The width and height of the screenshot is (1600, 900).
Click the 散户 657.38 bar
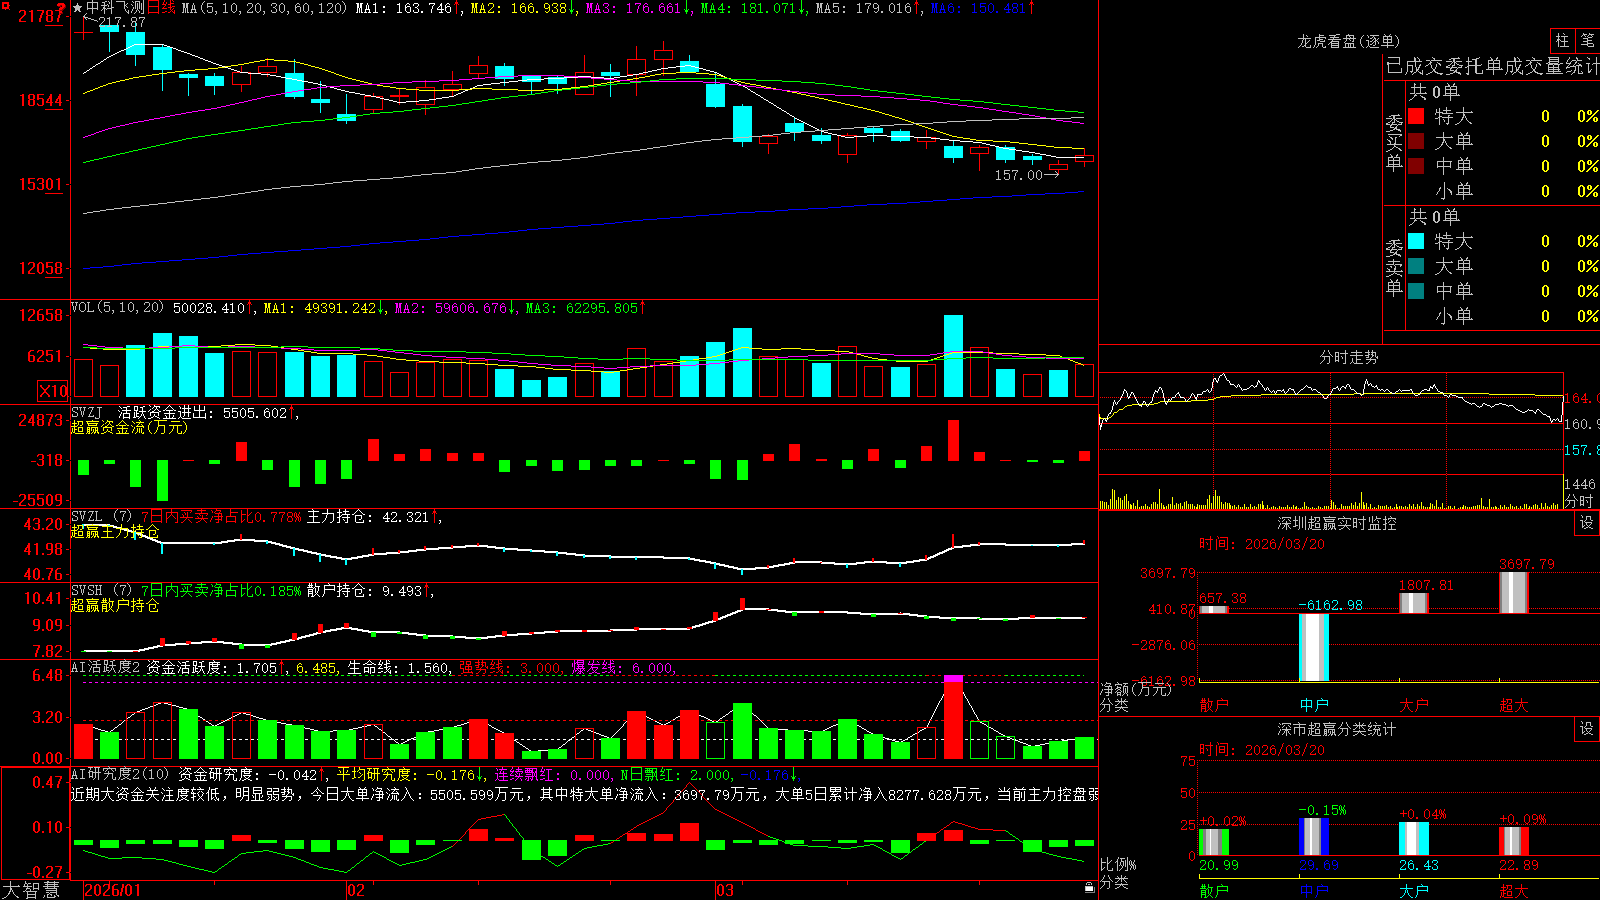pyautogui.click(x=1214, y=609)
